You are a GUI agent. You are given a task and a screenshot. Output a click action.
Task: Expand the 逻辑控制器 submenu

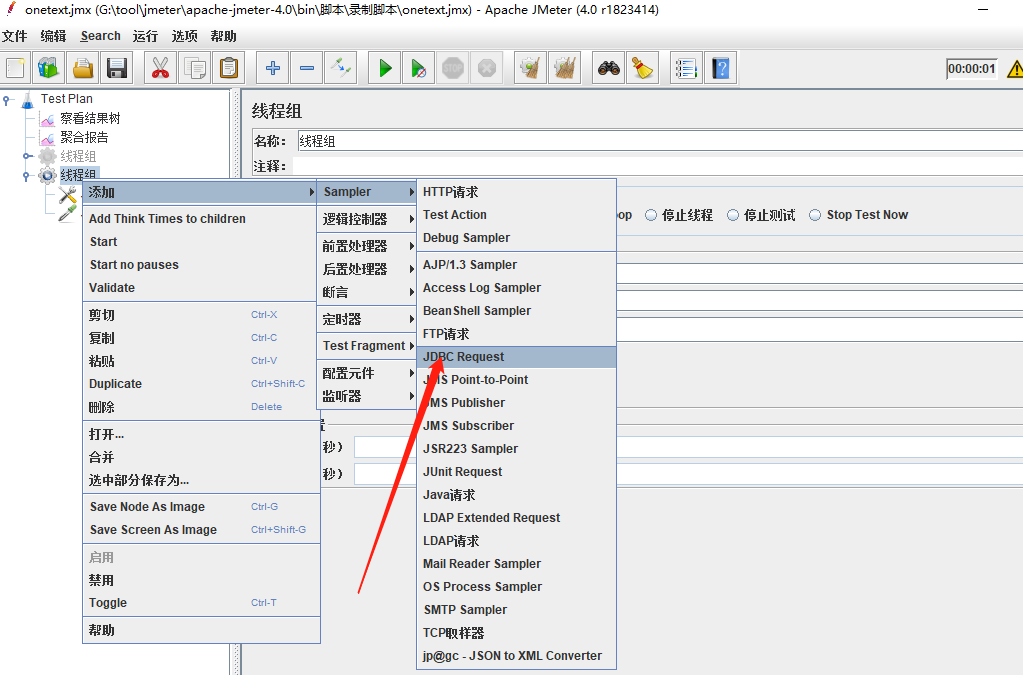coord(368,219)
